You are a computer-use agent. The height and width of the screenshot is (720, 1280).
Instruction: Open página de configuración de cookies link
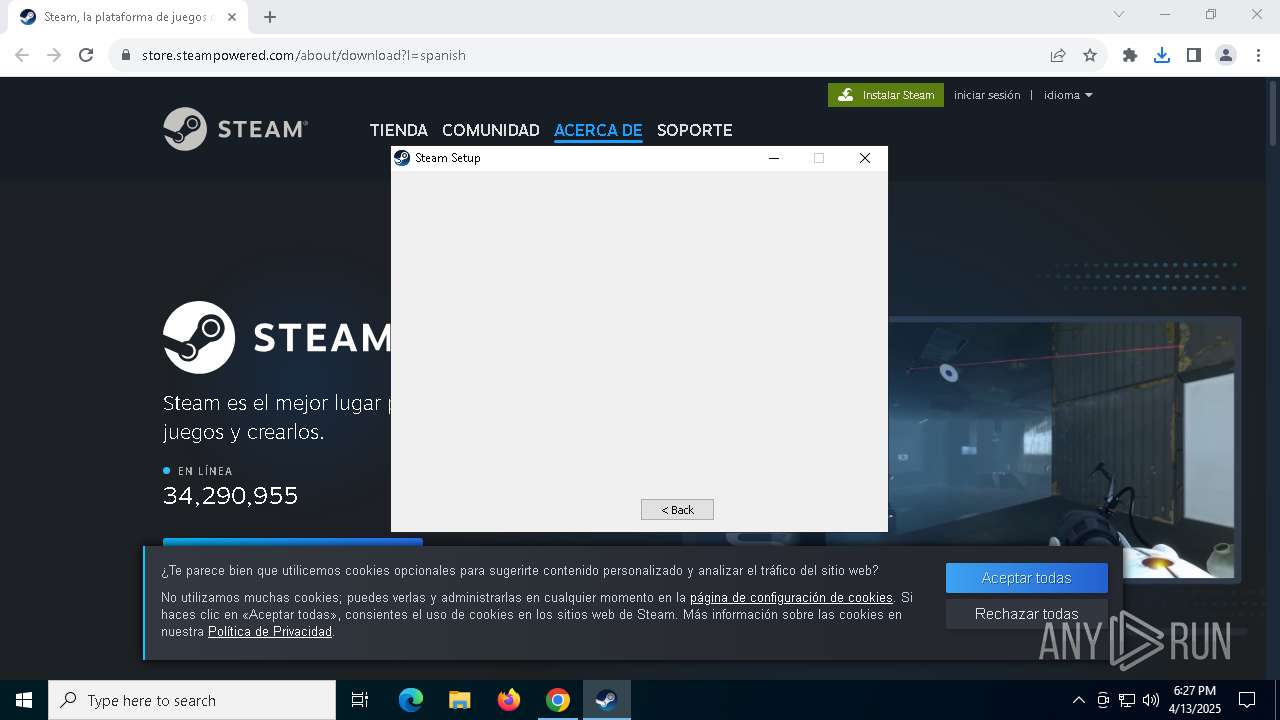click(x=791, y=598)
